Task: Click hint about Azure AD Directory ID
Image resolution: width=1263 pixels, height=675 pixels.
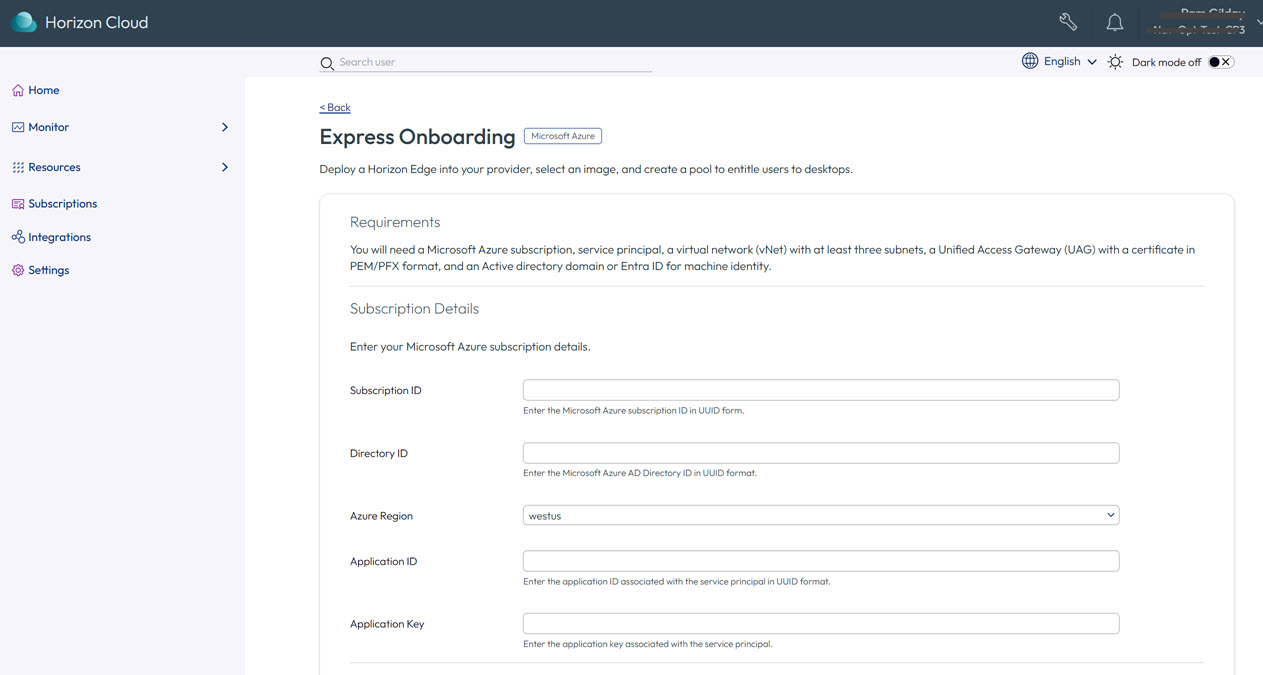Action: coord(640,473)
